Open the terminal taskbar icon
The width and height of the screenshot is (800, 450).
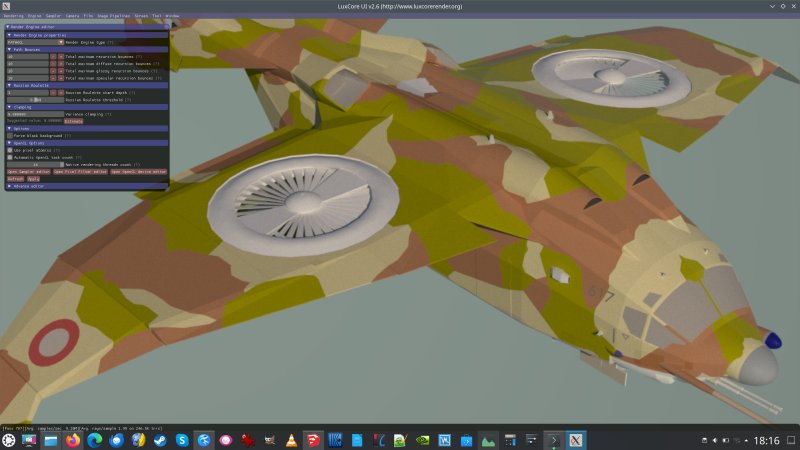pyautogui.click(x=554, y=440)
